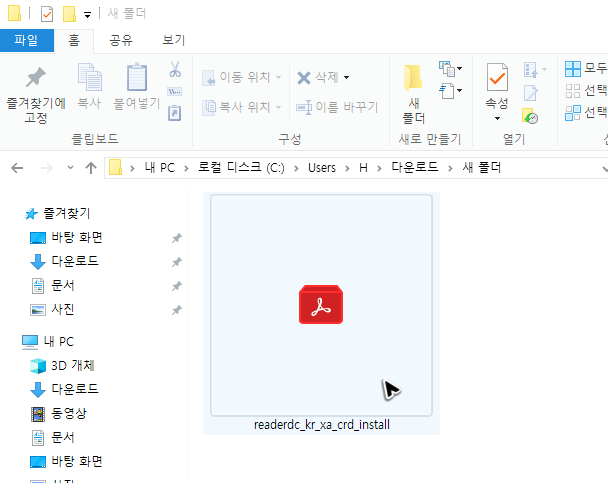The image size is (608, 483).
Task: Click the 삭제 delete button
Action: (x=318, y=77)
